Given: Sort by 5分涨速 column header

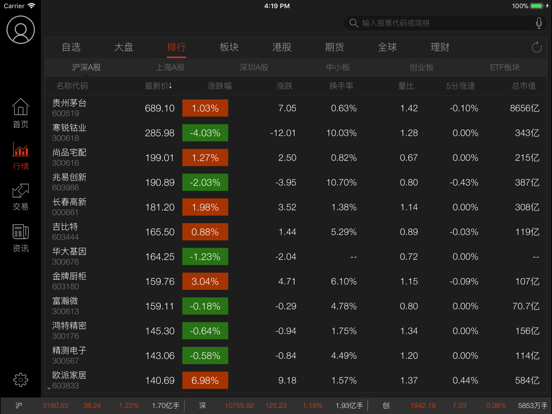Looking at the screenshot, I should (x=460, y=86).
